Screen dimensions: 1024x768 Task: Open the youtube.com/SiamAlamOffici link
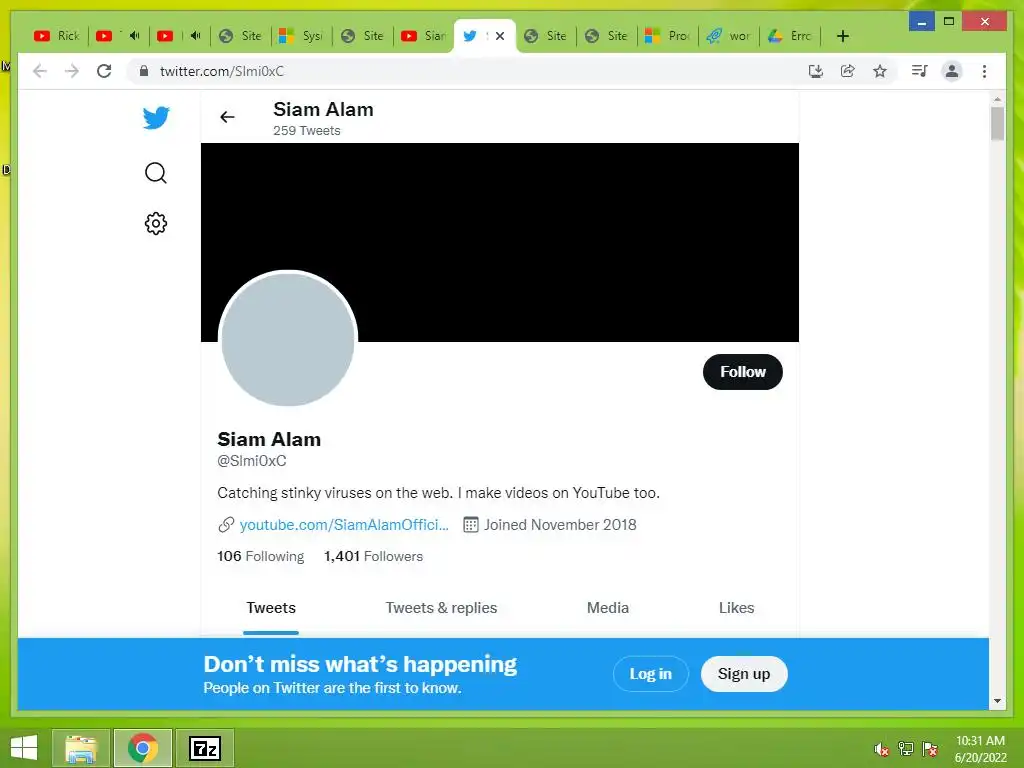pos(344,524)
